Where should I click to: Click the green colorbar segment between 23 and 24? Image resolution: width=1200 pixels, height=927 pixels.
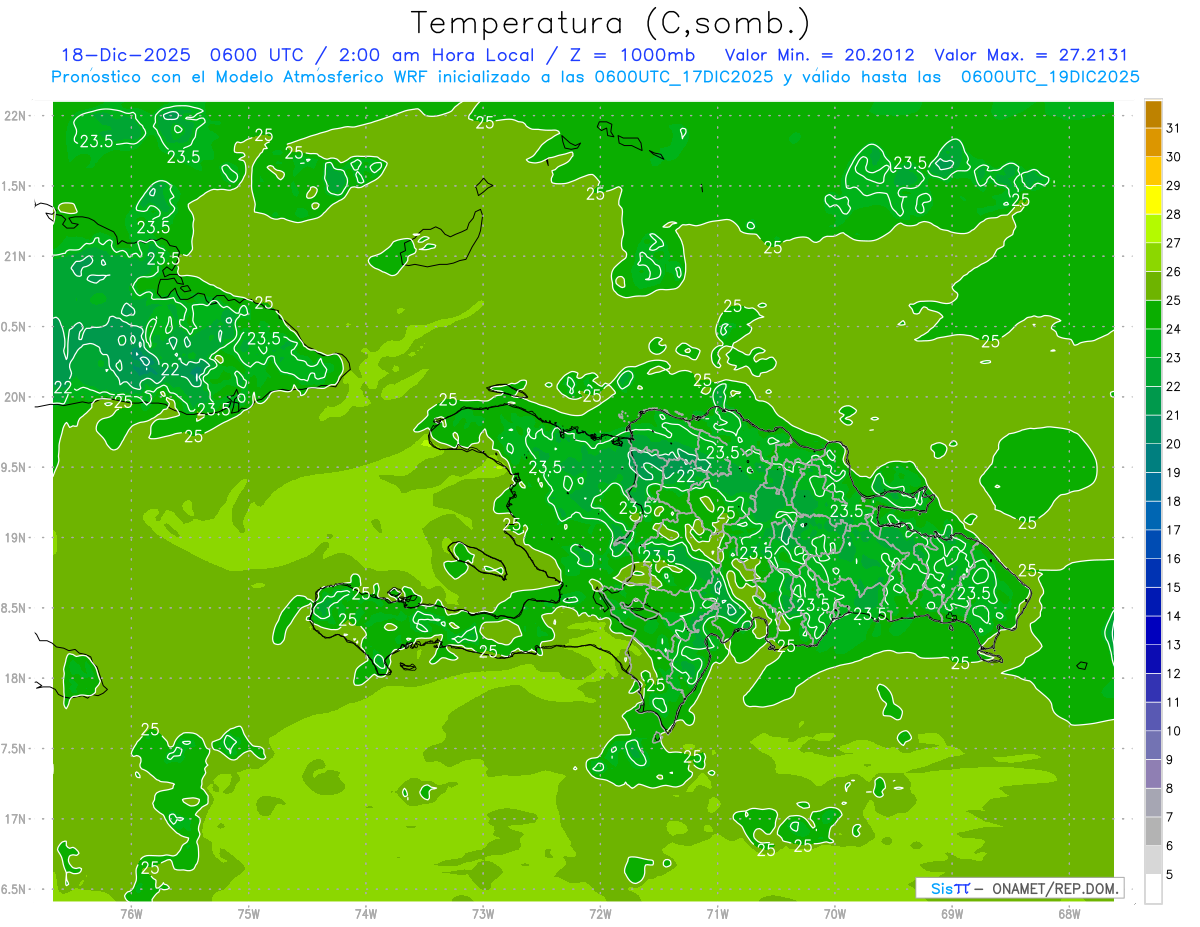tap(1153, 344)
